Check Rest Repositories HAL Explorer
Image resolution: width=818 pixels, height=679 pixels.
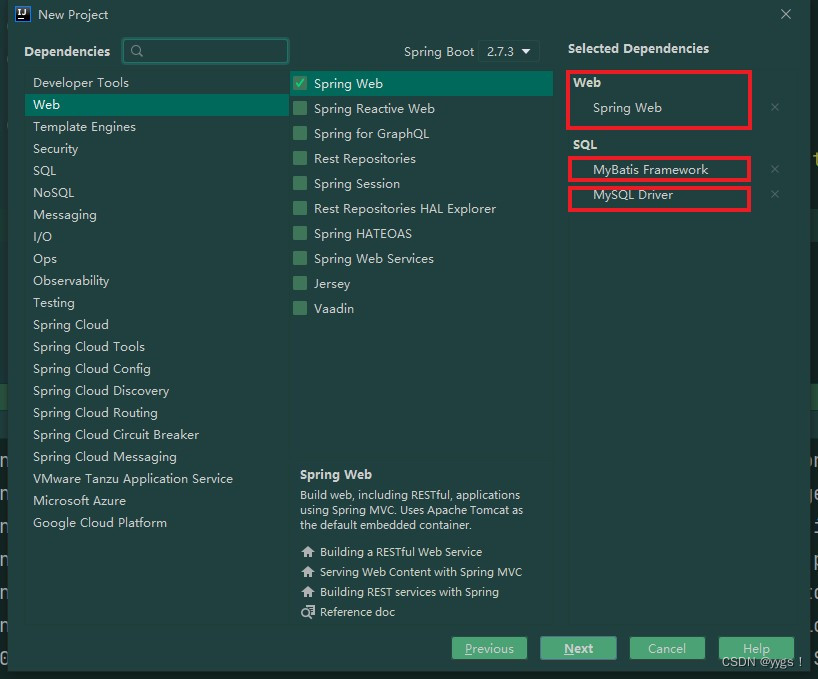tap(300, 209)
